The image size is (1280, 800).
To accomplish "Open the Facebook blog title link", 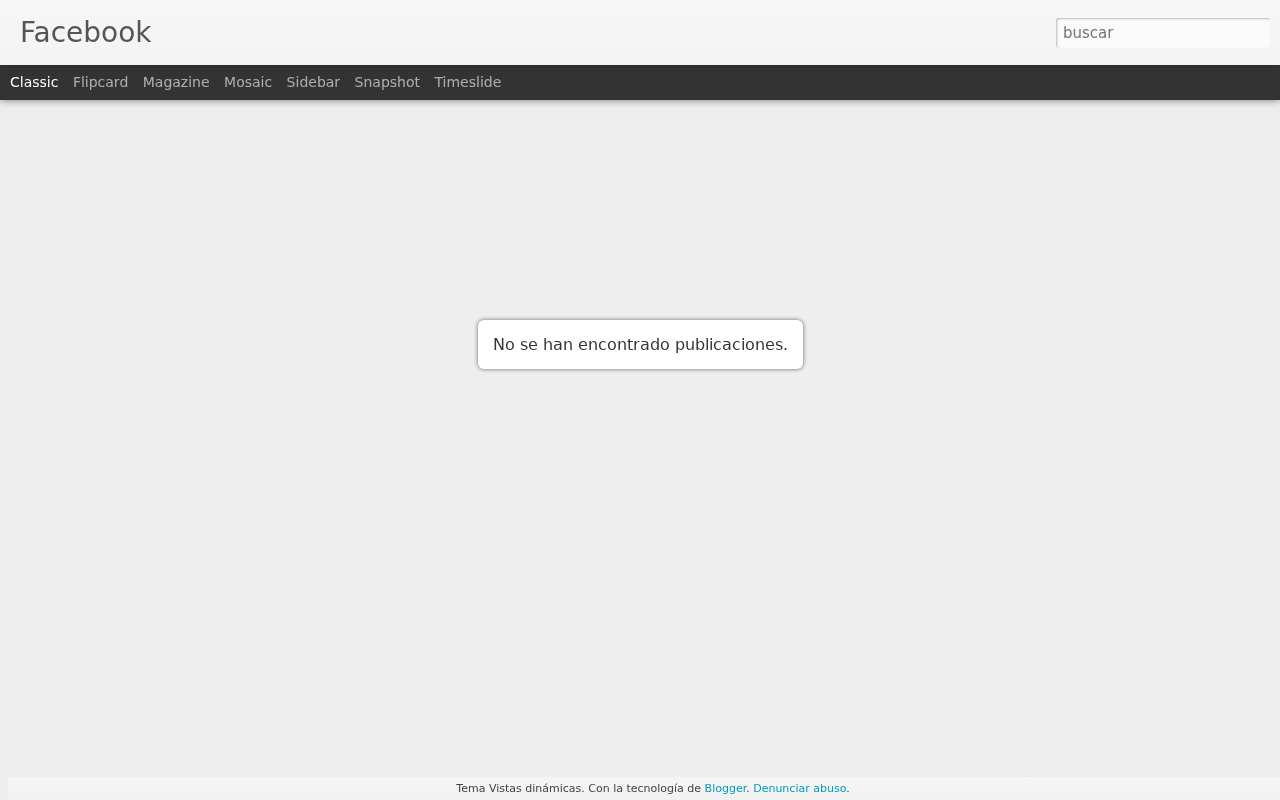I will pos(86,32).
